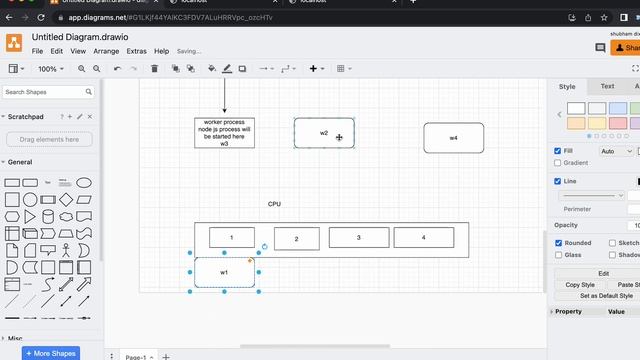Add to Scratchpad with plus icon

click(x=70, y=117)
